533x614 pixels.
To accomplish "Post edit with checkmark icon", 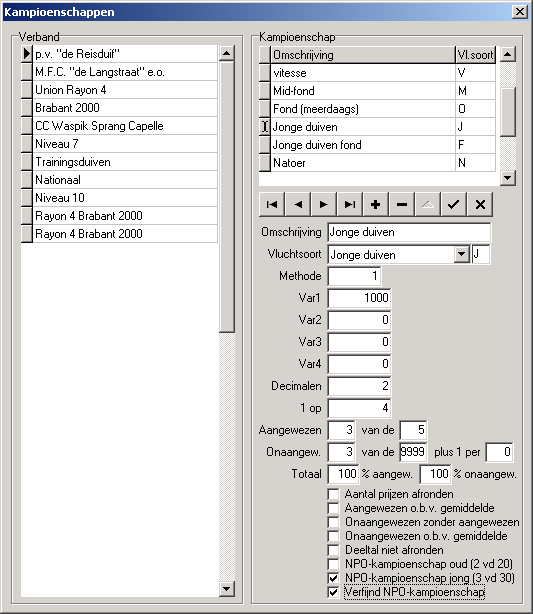I will (453, 204).
